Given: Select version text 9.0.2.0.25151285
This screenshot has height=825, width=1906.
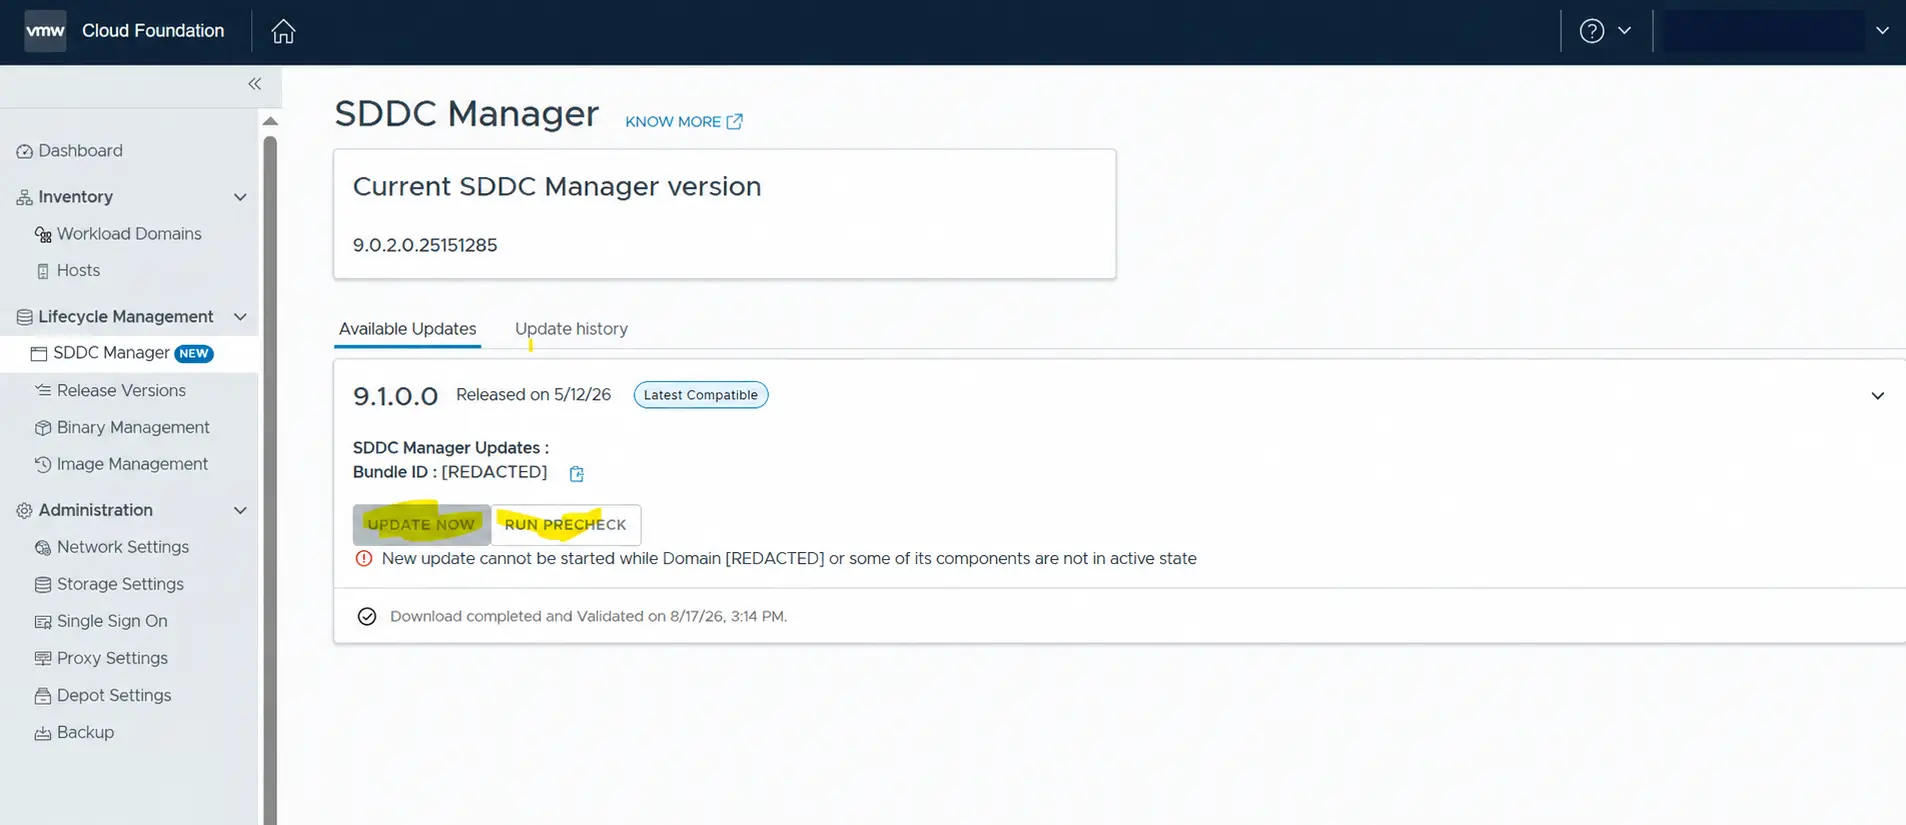Looking at the screenshot, I should pos(425,245).
